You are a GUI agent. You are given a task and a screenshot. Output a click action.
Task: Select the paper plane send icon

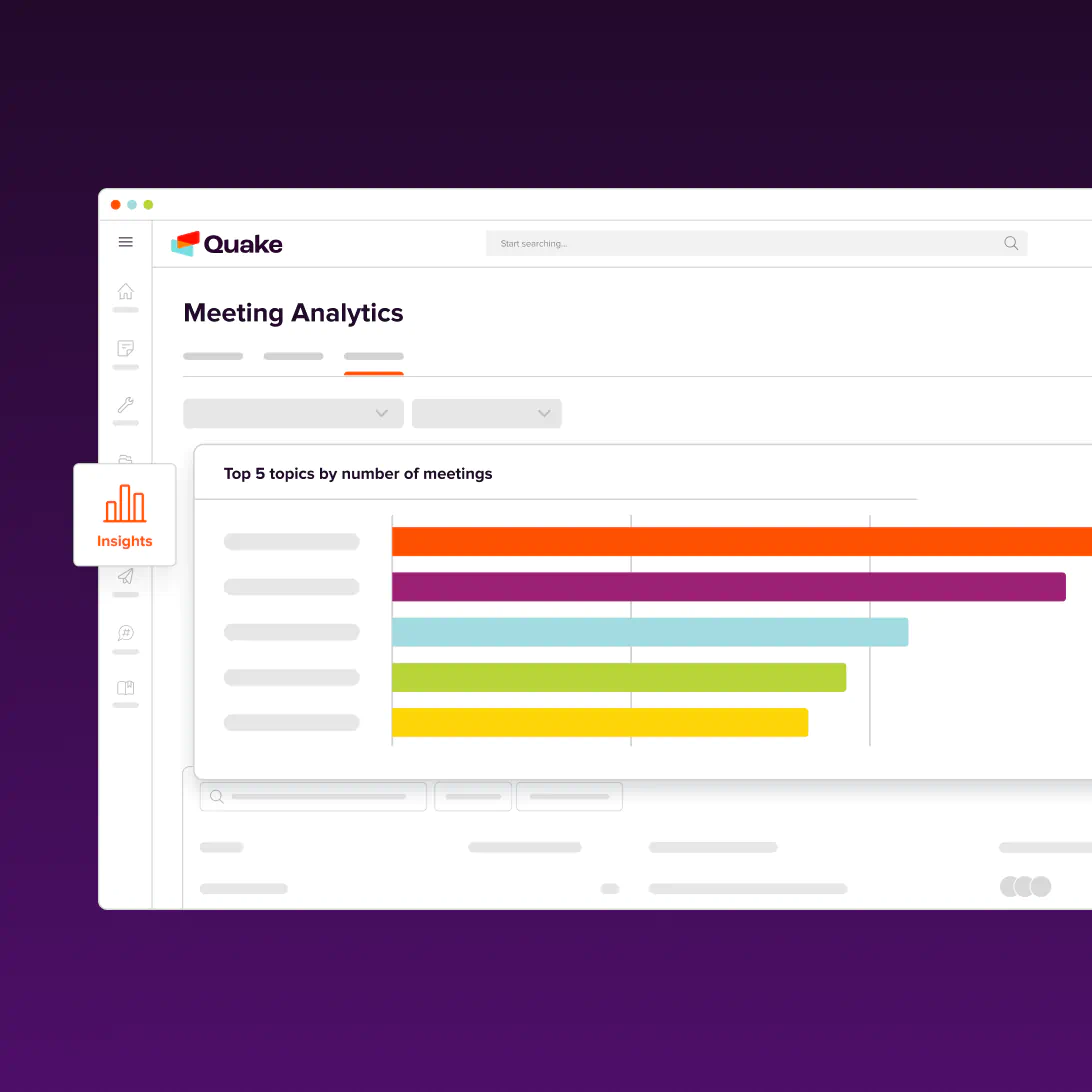125,576
